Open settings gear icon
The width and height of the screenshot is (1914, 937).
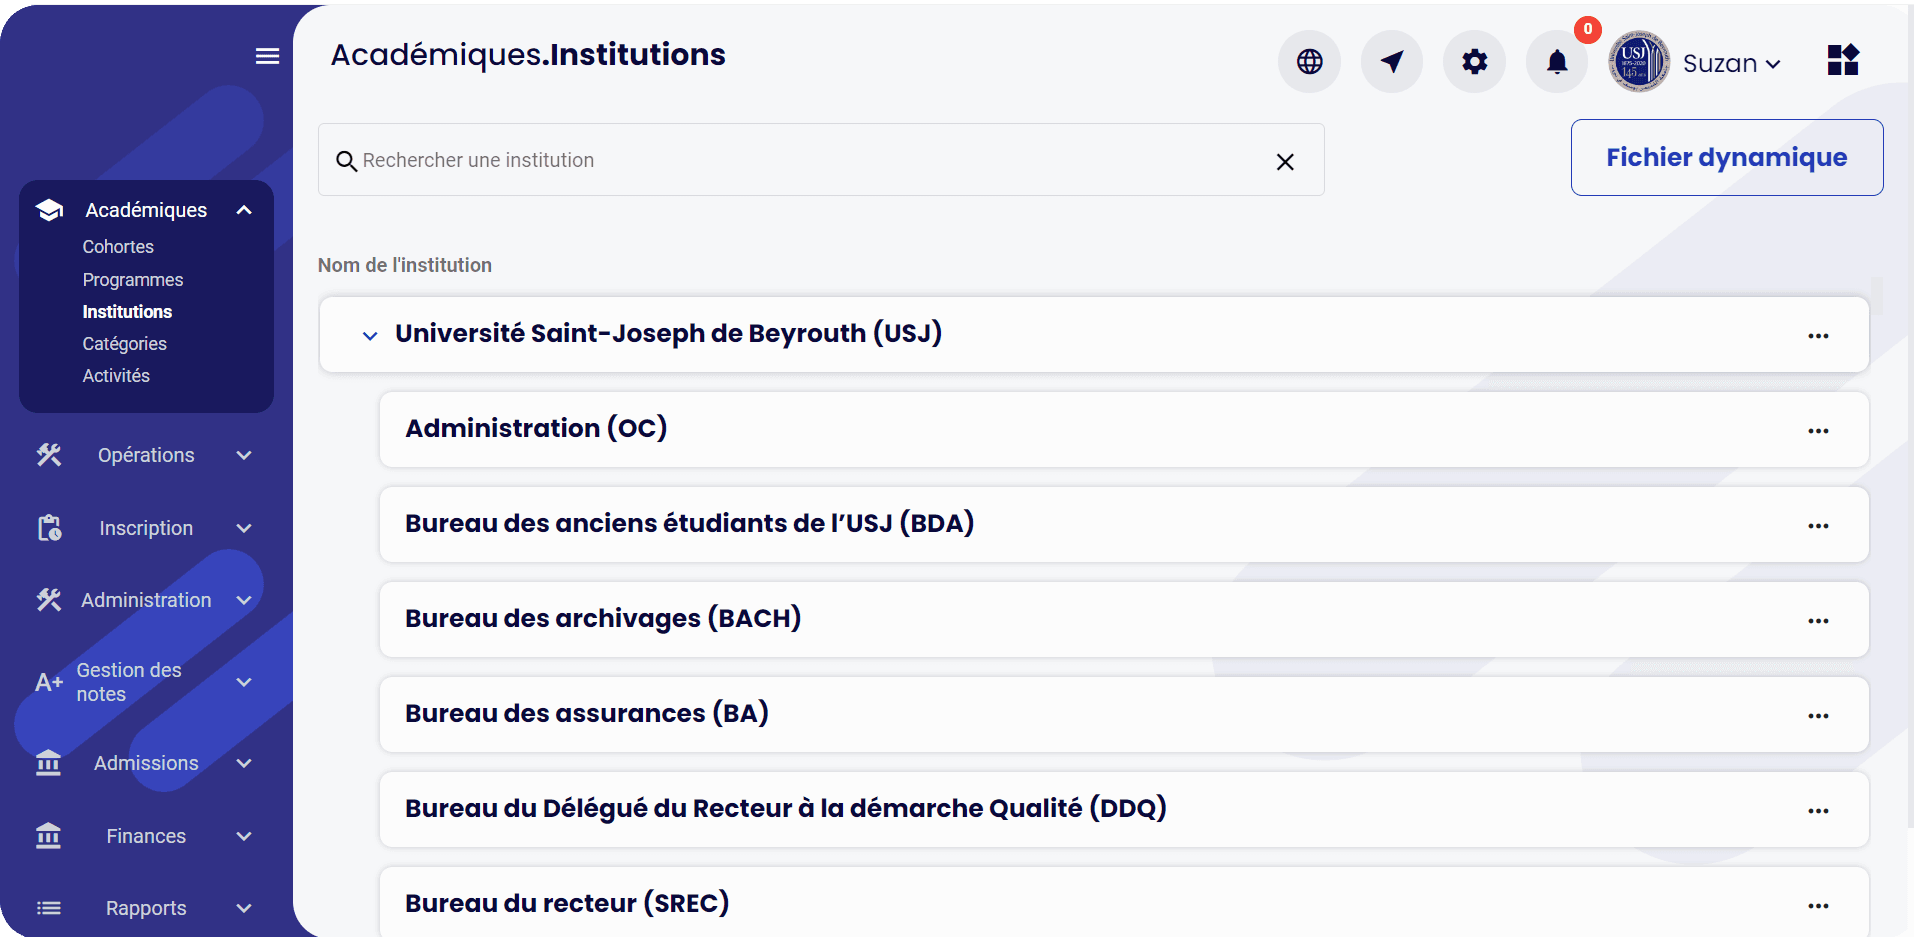[1474, 62]
